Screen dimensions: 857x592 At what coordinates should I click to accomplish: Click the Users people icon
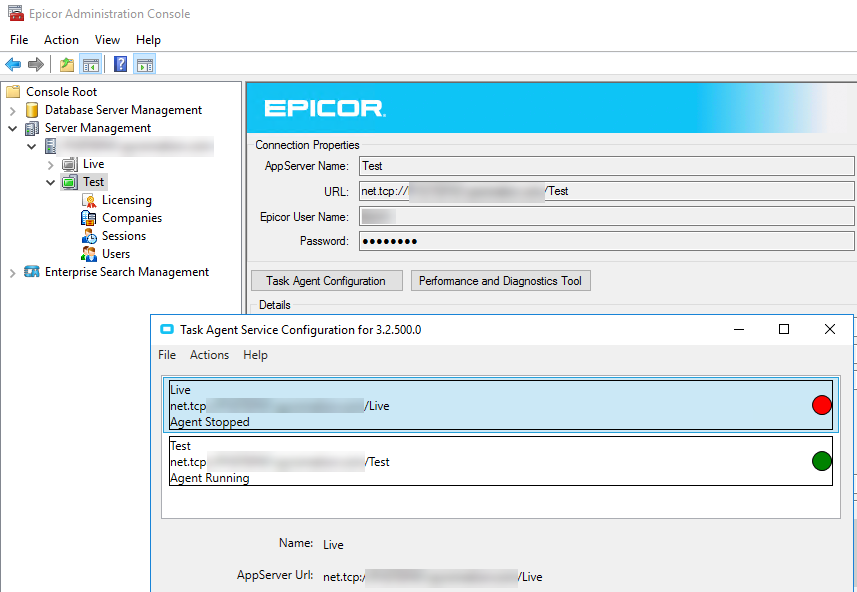coord(89,254)
